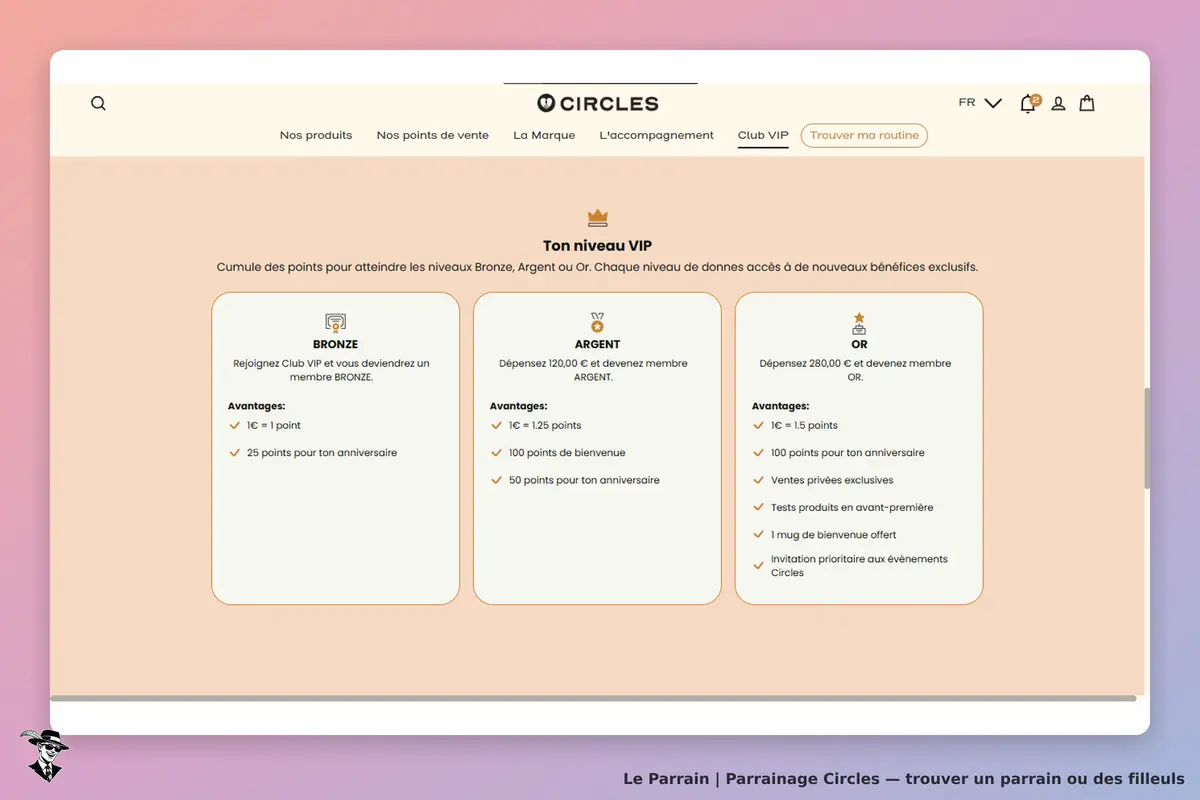Open notifications bell icon

tap(1028, 103)
